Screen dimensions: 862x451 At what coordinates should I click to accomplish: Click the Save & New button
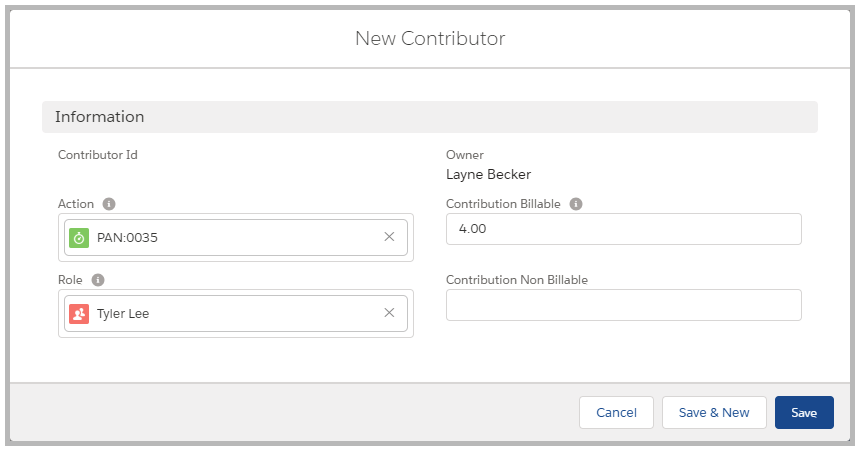714,412
